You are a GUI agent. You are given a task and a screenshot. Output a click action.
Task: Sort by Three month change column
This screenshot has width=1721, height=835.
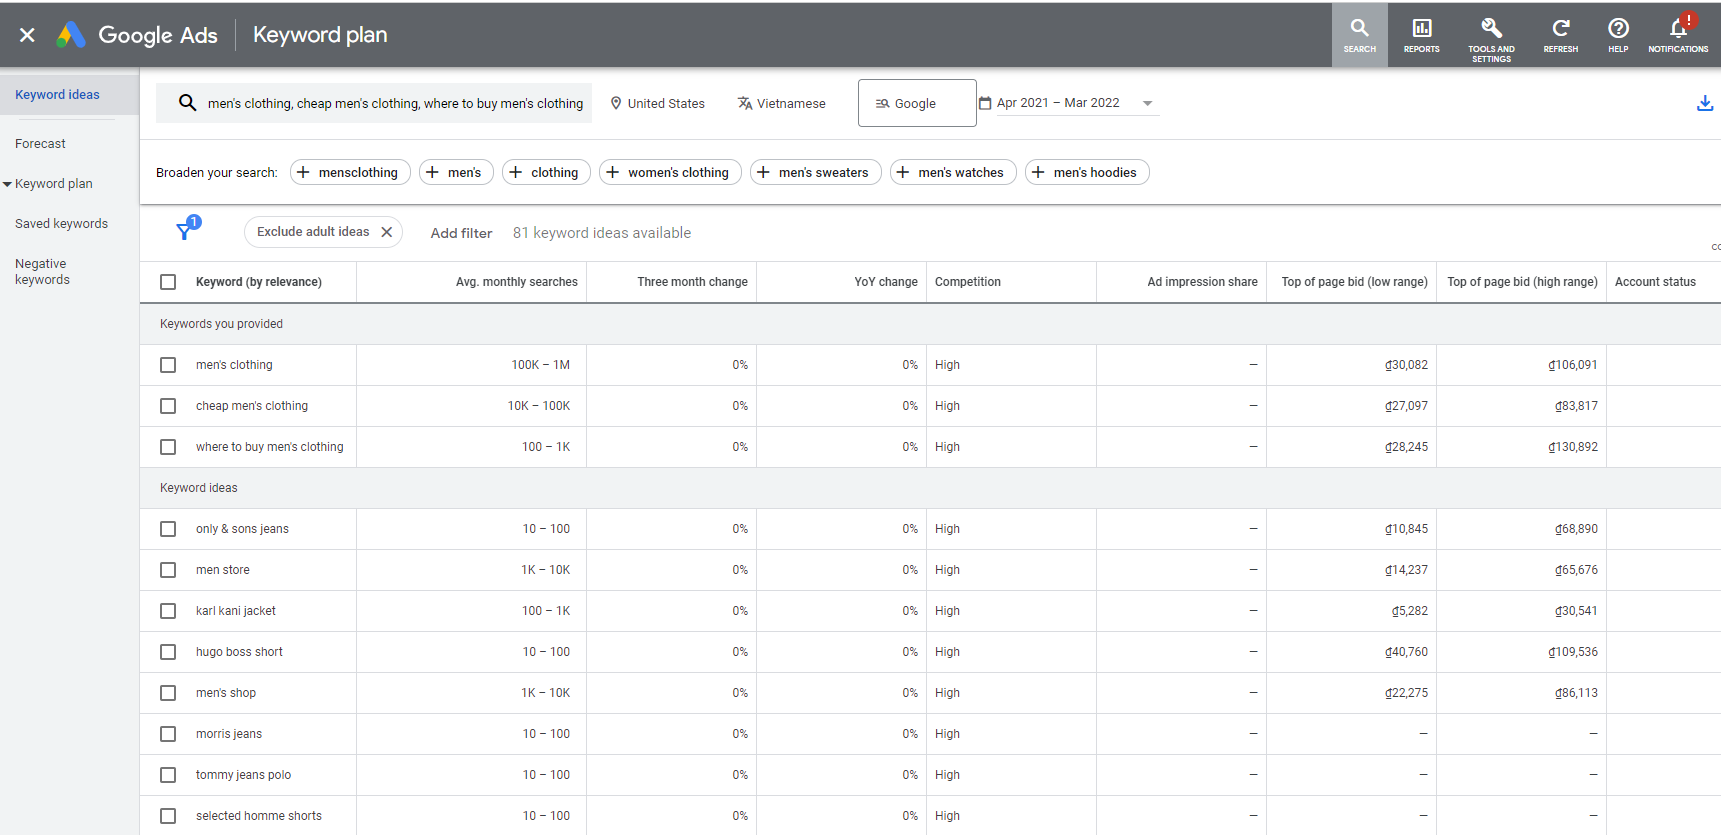click(692, 282)
